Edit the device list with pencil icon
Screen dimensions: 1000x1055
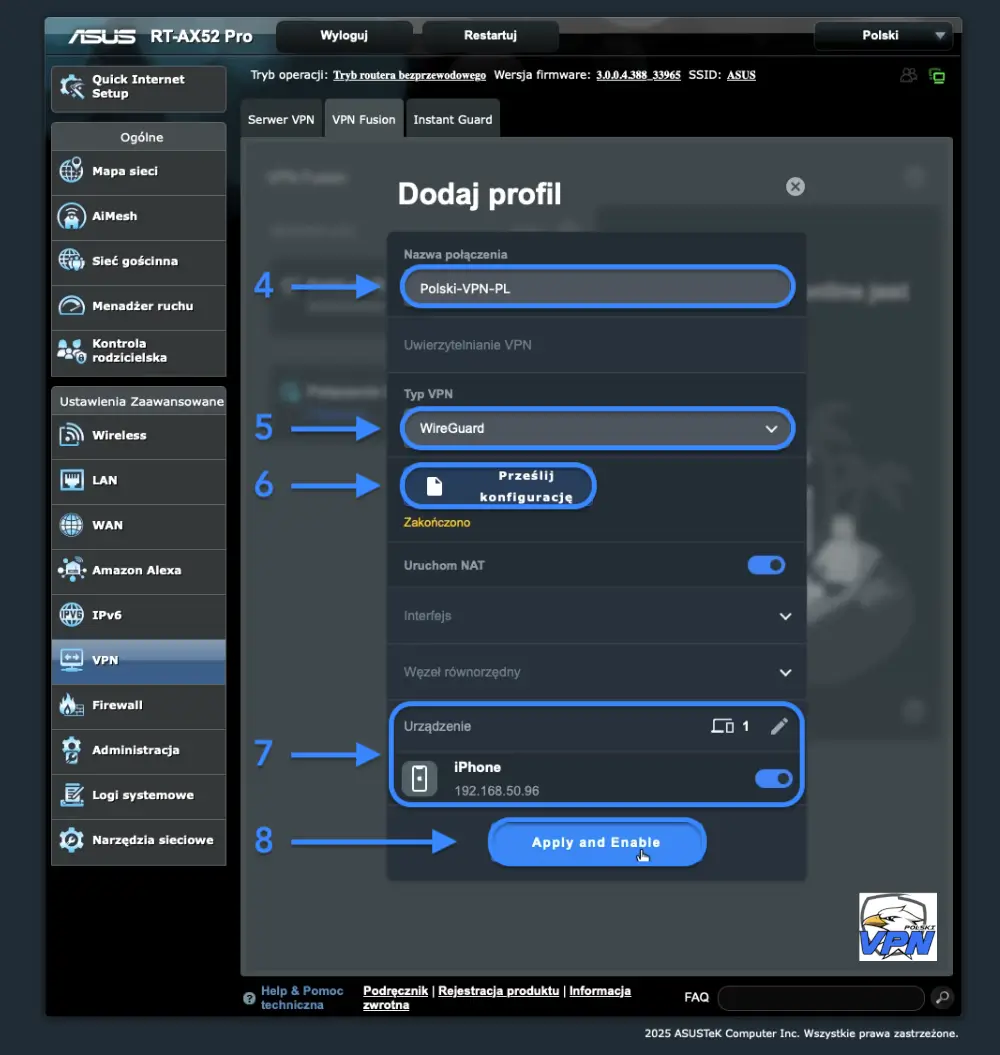point(780,727)
